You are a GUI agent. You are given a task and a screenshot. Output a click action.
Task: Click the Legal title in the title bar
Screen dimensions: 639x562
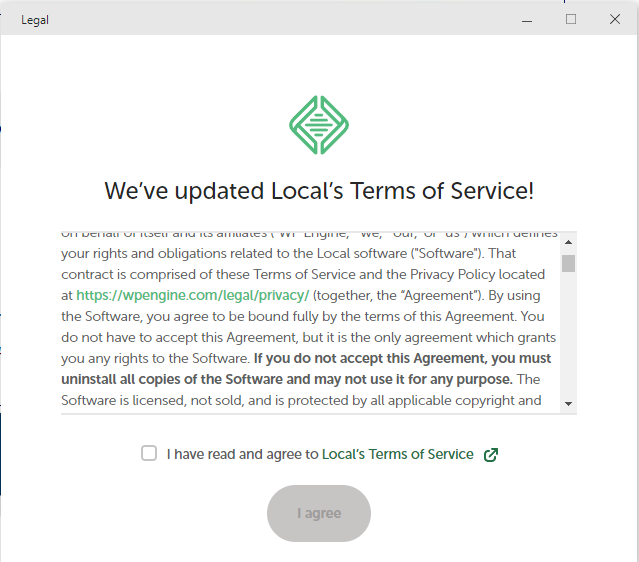(x=35, y=19)
